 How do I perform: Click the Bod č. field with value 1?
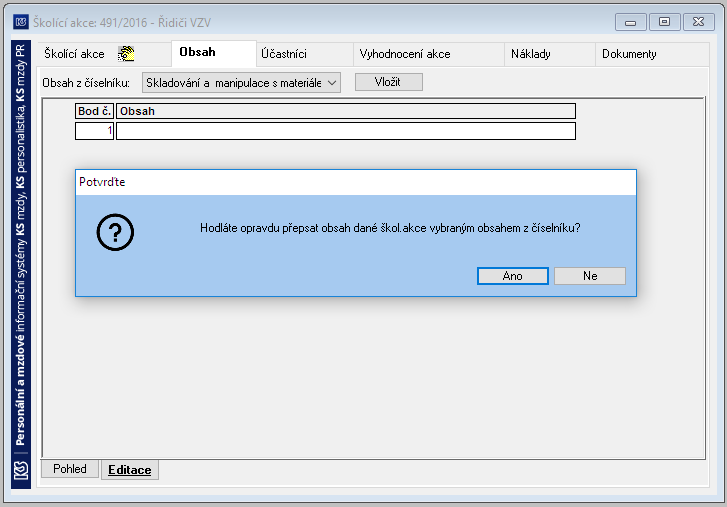(x=95, y=131)
